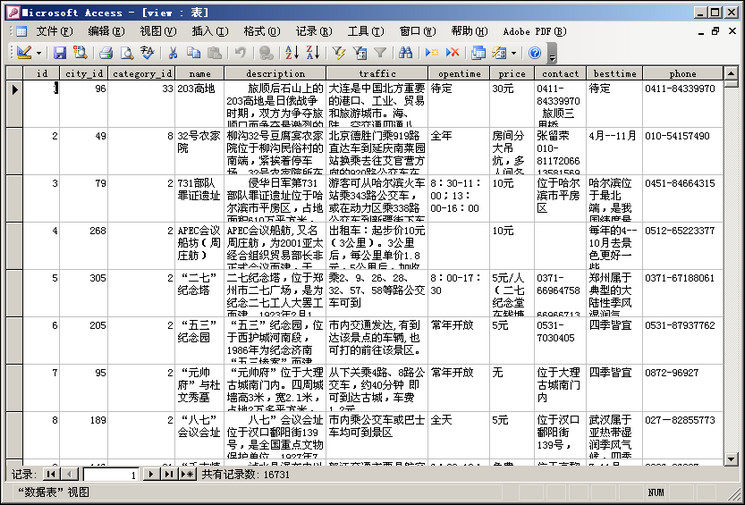The image size is (745, 505).
Task: Paste using clipboard icon
Action: tap(214, 53)
